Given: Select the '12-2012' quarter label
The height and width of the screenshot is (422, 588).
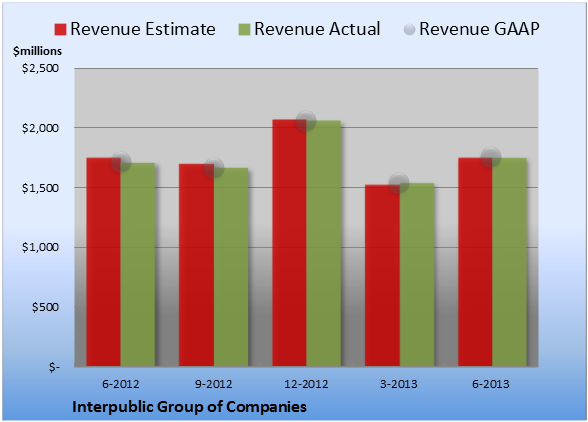Looking at the screenshot, I should [306, 384].
